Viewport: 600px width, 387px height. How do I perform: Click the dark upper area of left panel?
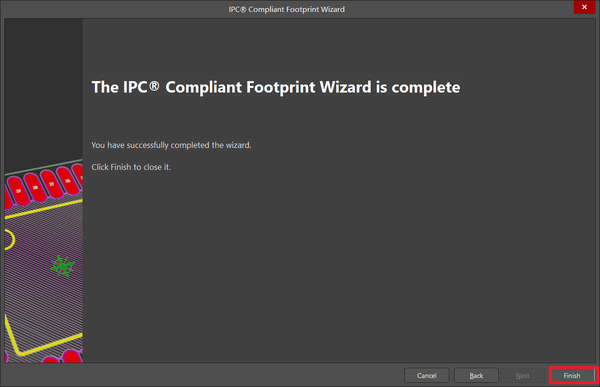pos(43,88)
